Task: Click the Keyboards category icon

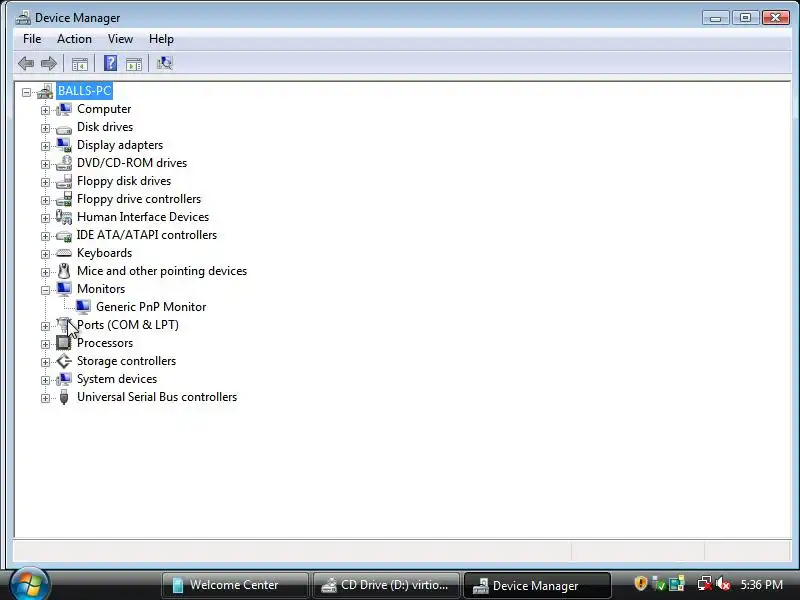Action: [64, 253]
